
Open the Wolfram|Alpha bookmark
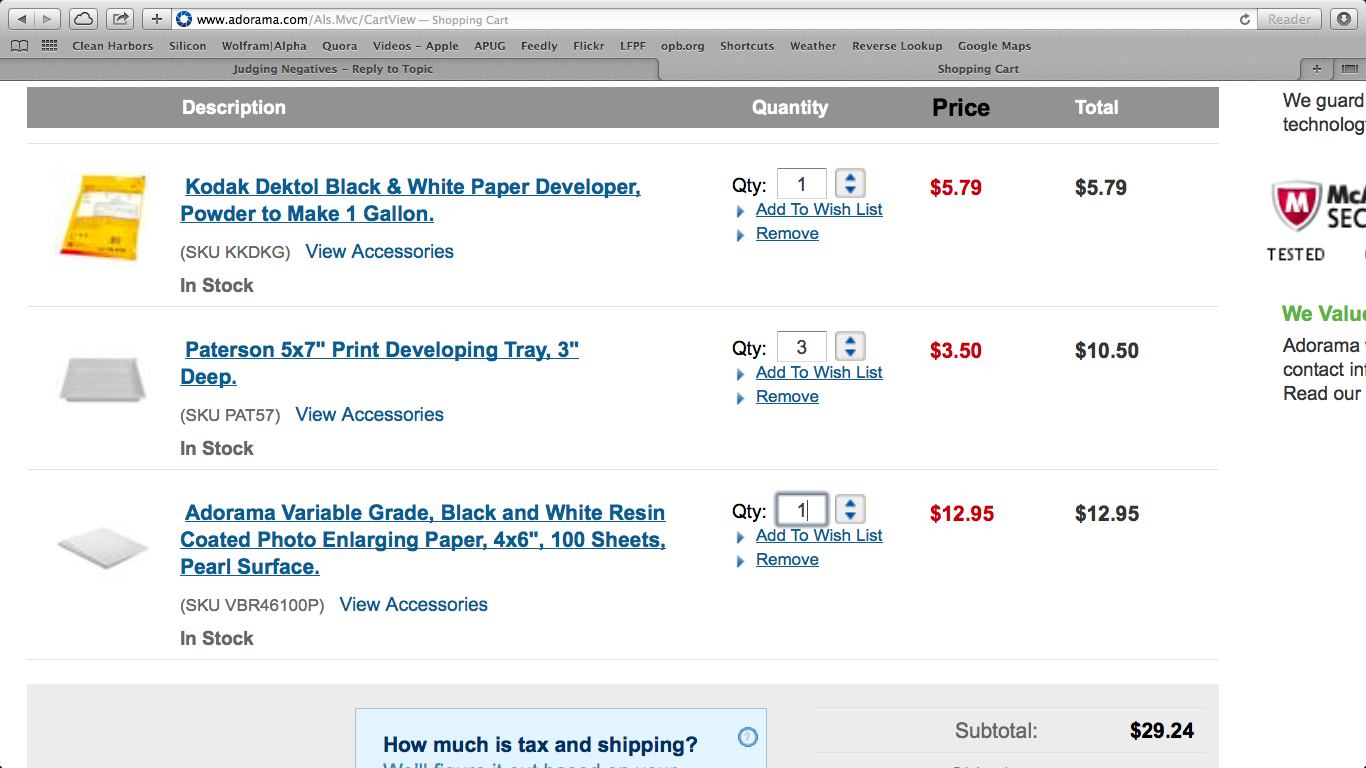264,46
